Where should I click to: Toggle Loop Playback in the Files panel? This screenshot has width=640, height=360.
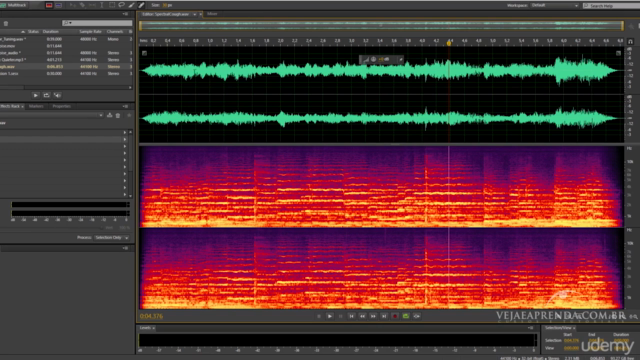tap(47, 95)
